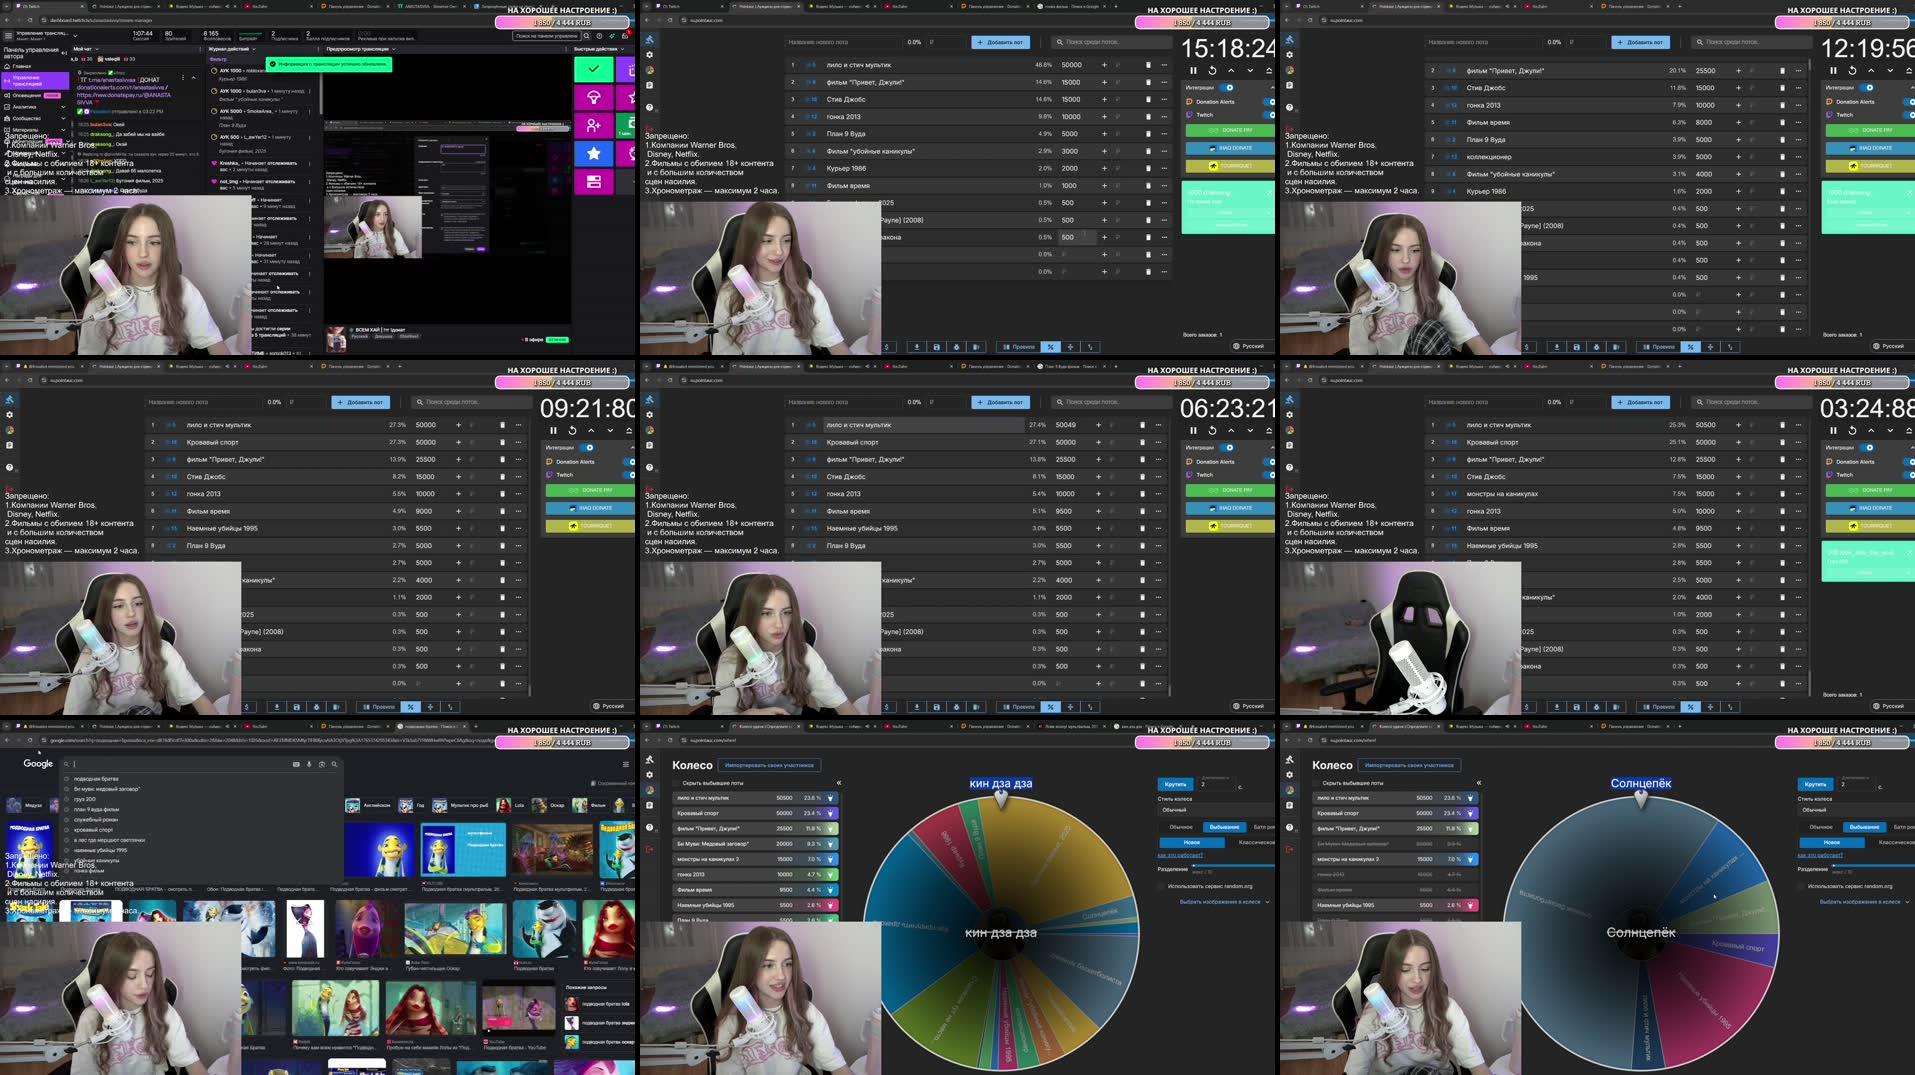Expand "Выбрать изображения в колесе"

click(1219, 901)
